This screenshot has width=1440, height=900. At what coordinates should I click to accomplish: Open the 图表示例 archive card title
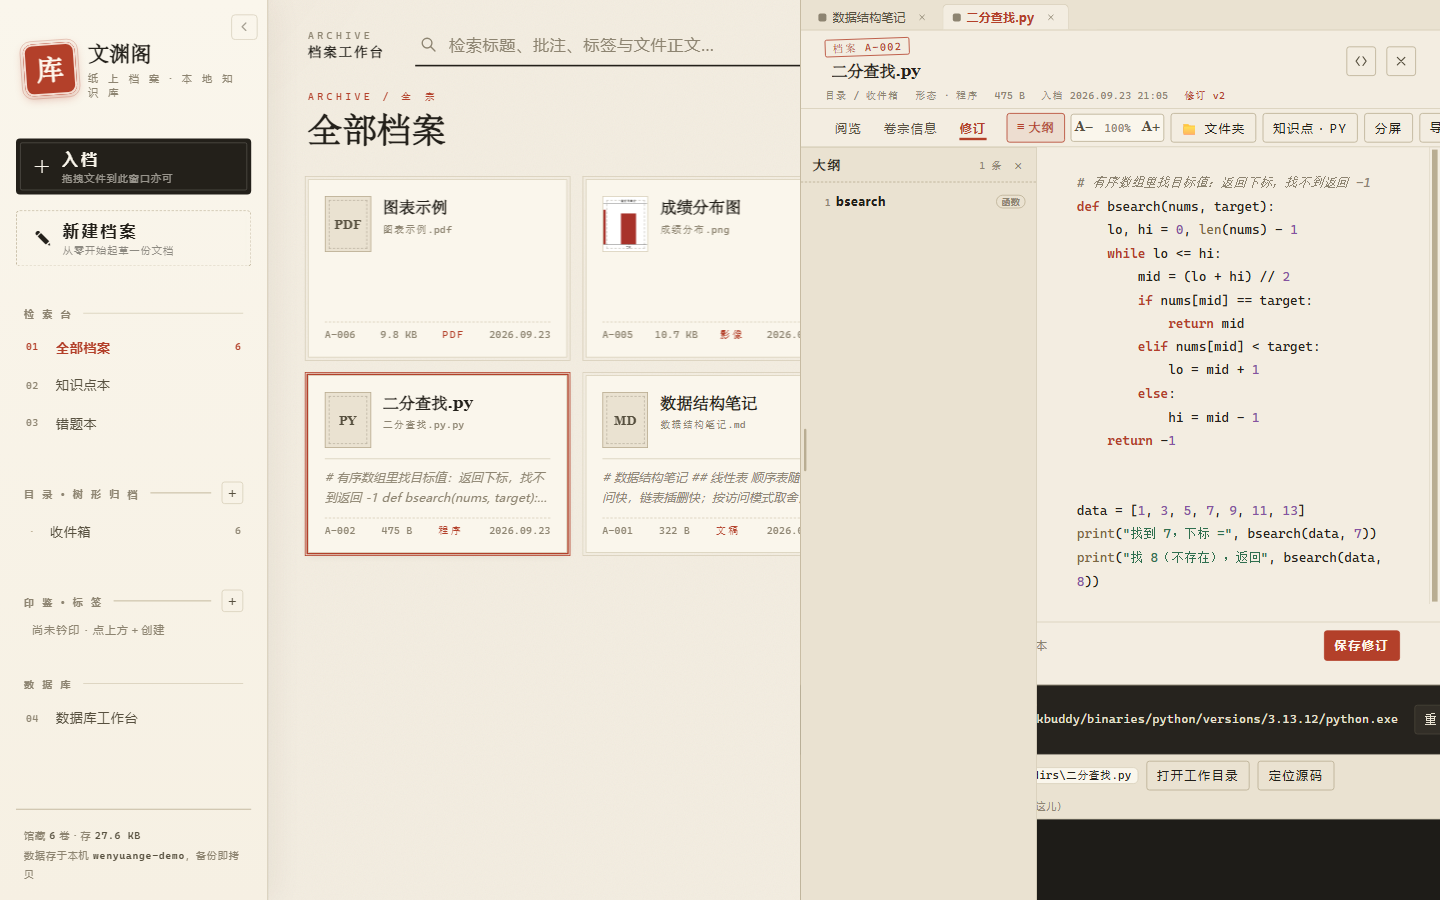point(415,207)
